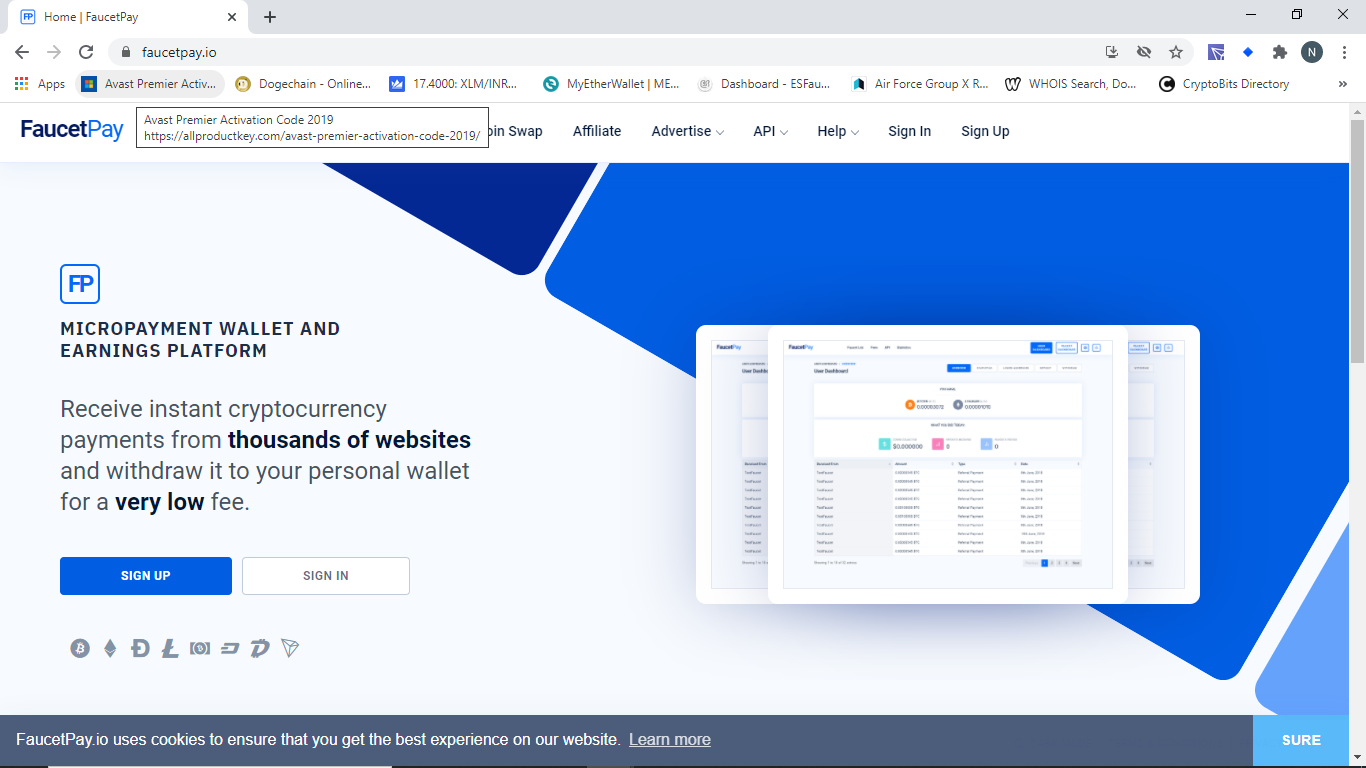Click the Bitcoin coin icon
Viewport: 1366px width, 768px height.
point(80,648)
